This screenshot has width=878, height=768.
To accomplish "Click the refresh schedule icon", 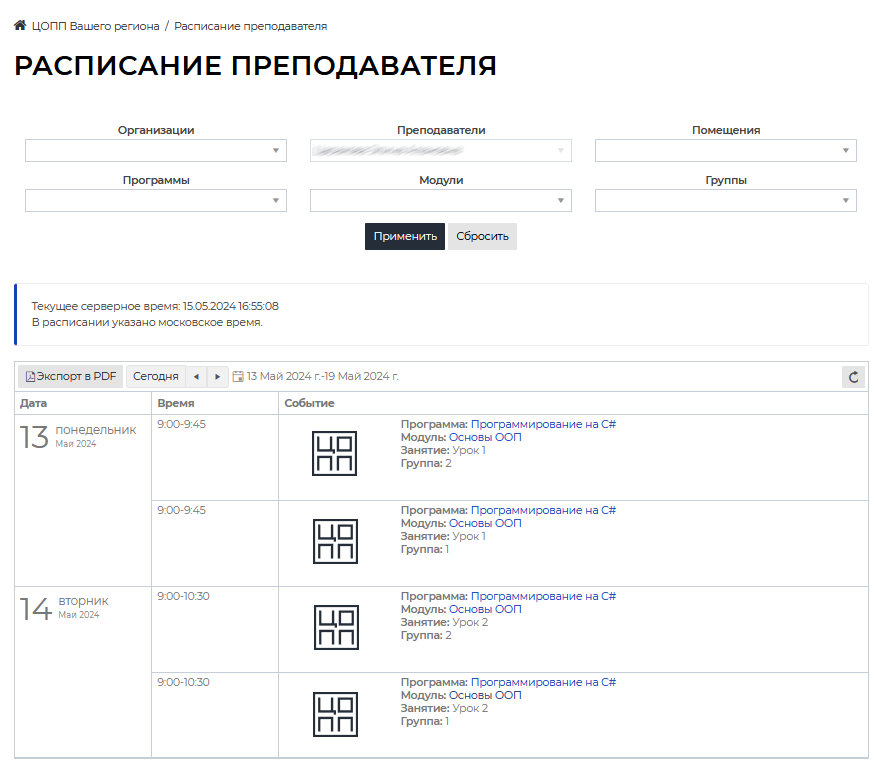I will tap(853, 377).
